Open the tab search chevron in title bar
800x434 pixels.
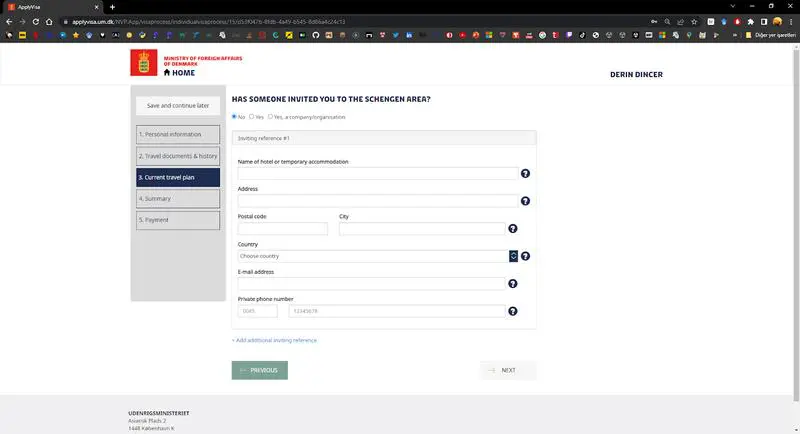[733, 7]
